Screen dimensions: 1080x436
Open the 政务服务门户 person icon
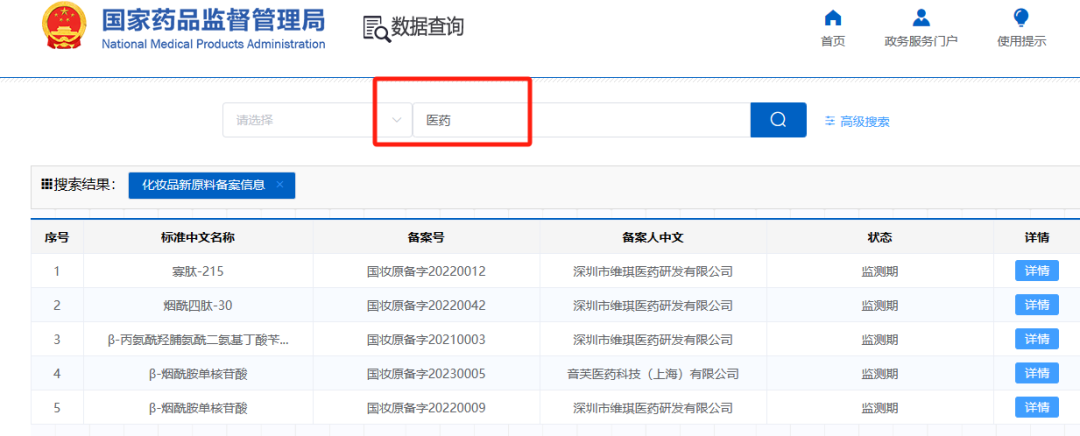(921, 18)
